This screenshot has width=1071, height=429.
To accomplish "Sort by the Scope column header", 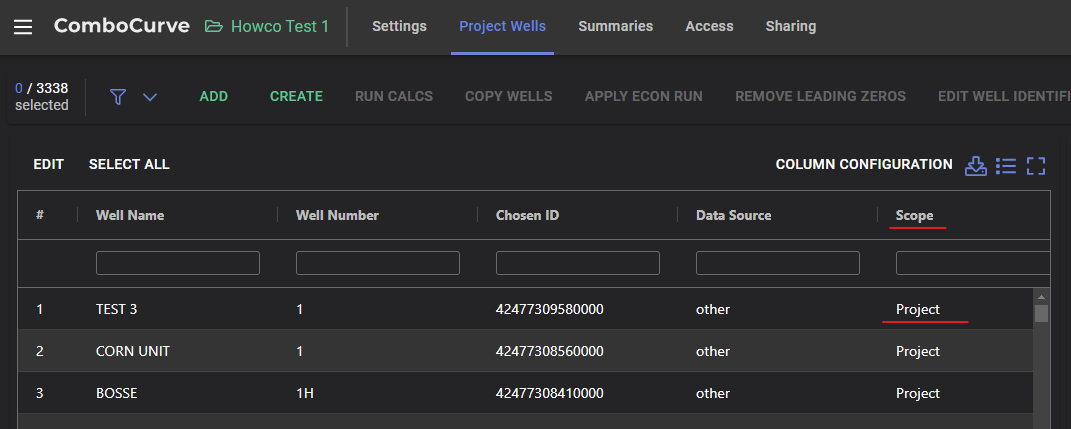I will pos(914,215).
